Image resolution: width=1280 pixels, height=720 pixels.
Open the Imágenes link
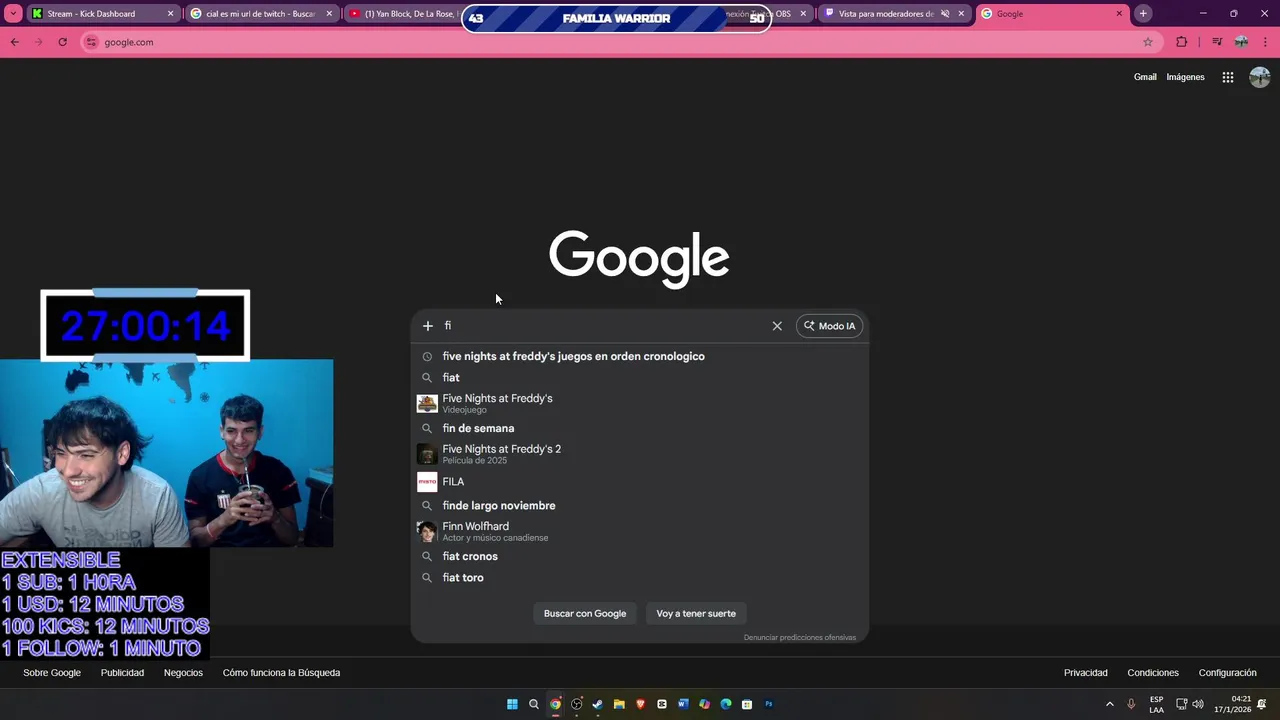click(x=1185, y=77)
